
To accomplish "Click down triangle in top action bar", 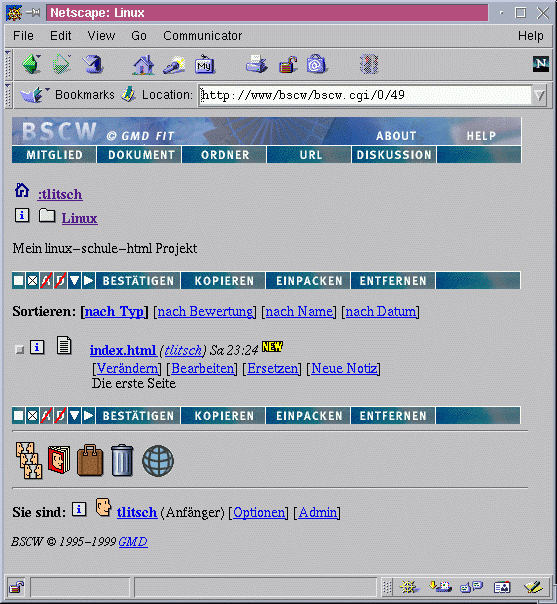I will tap(74, 280).
